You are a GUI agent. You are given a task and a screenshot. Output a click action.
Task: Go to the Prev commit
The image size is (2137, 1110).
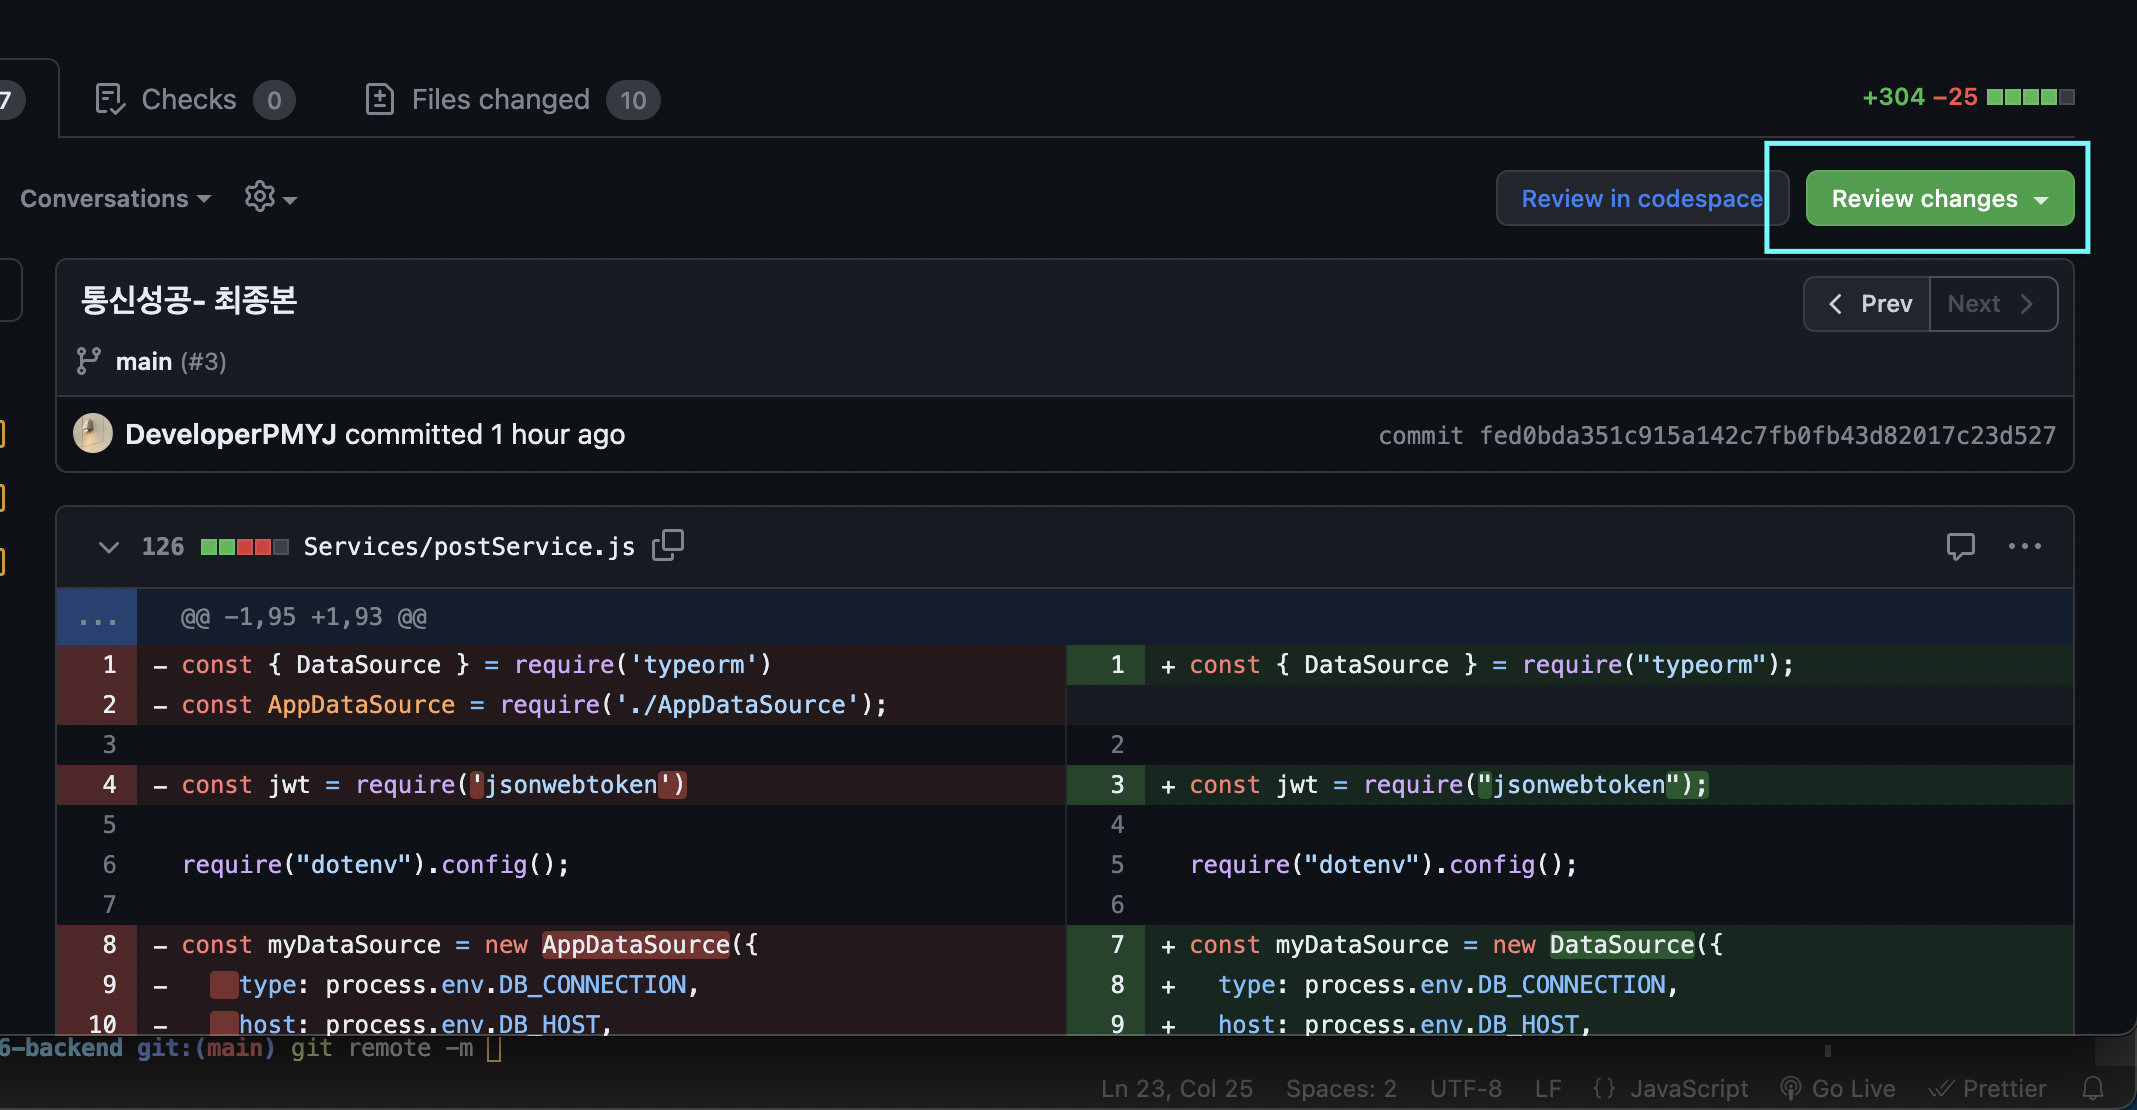click(x=1868, y=304)
